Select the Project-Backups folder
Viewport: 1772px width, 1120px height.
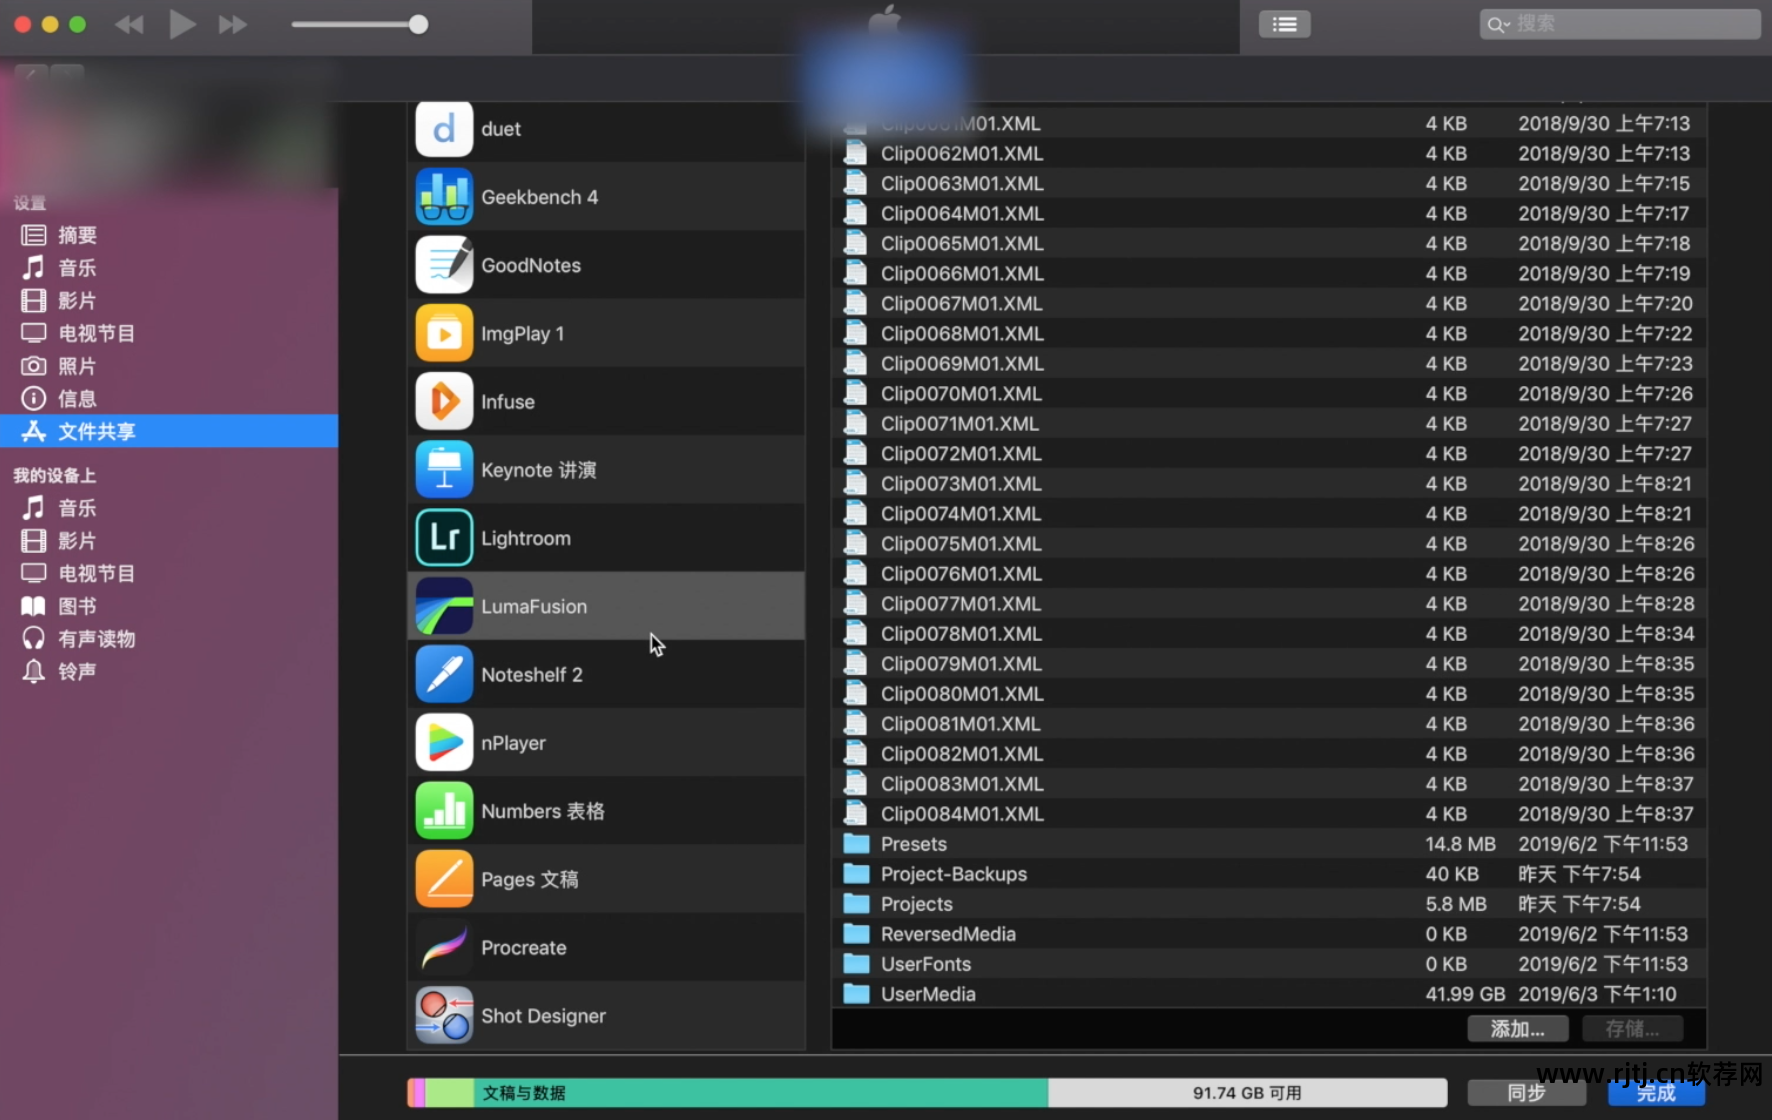pyautogui.click(x=953, y=874)
